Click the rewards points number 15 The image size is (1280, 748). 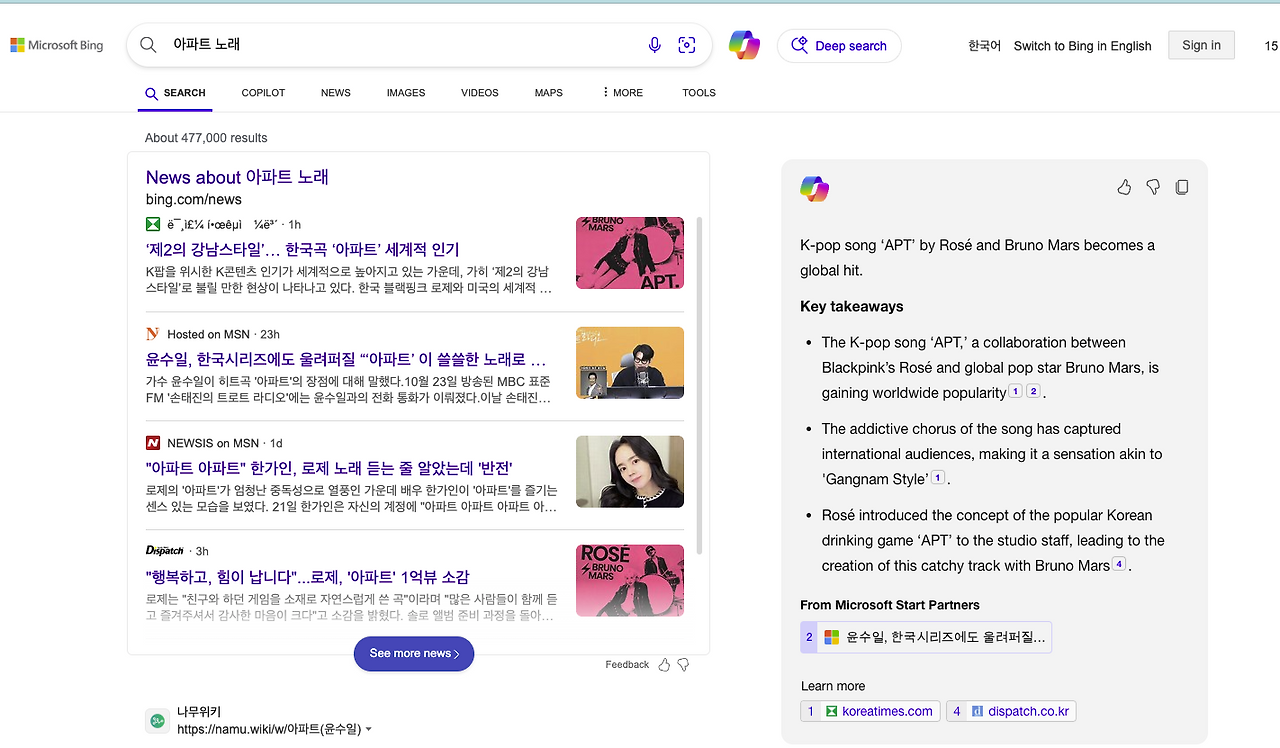(1271, 46)
